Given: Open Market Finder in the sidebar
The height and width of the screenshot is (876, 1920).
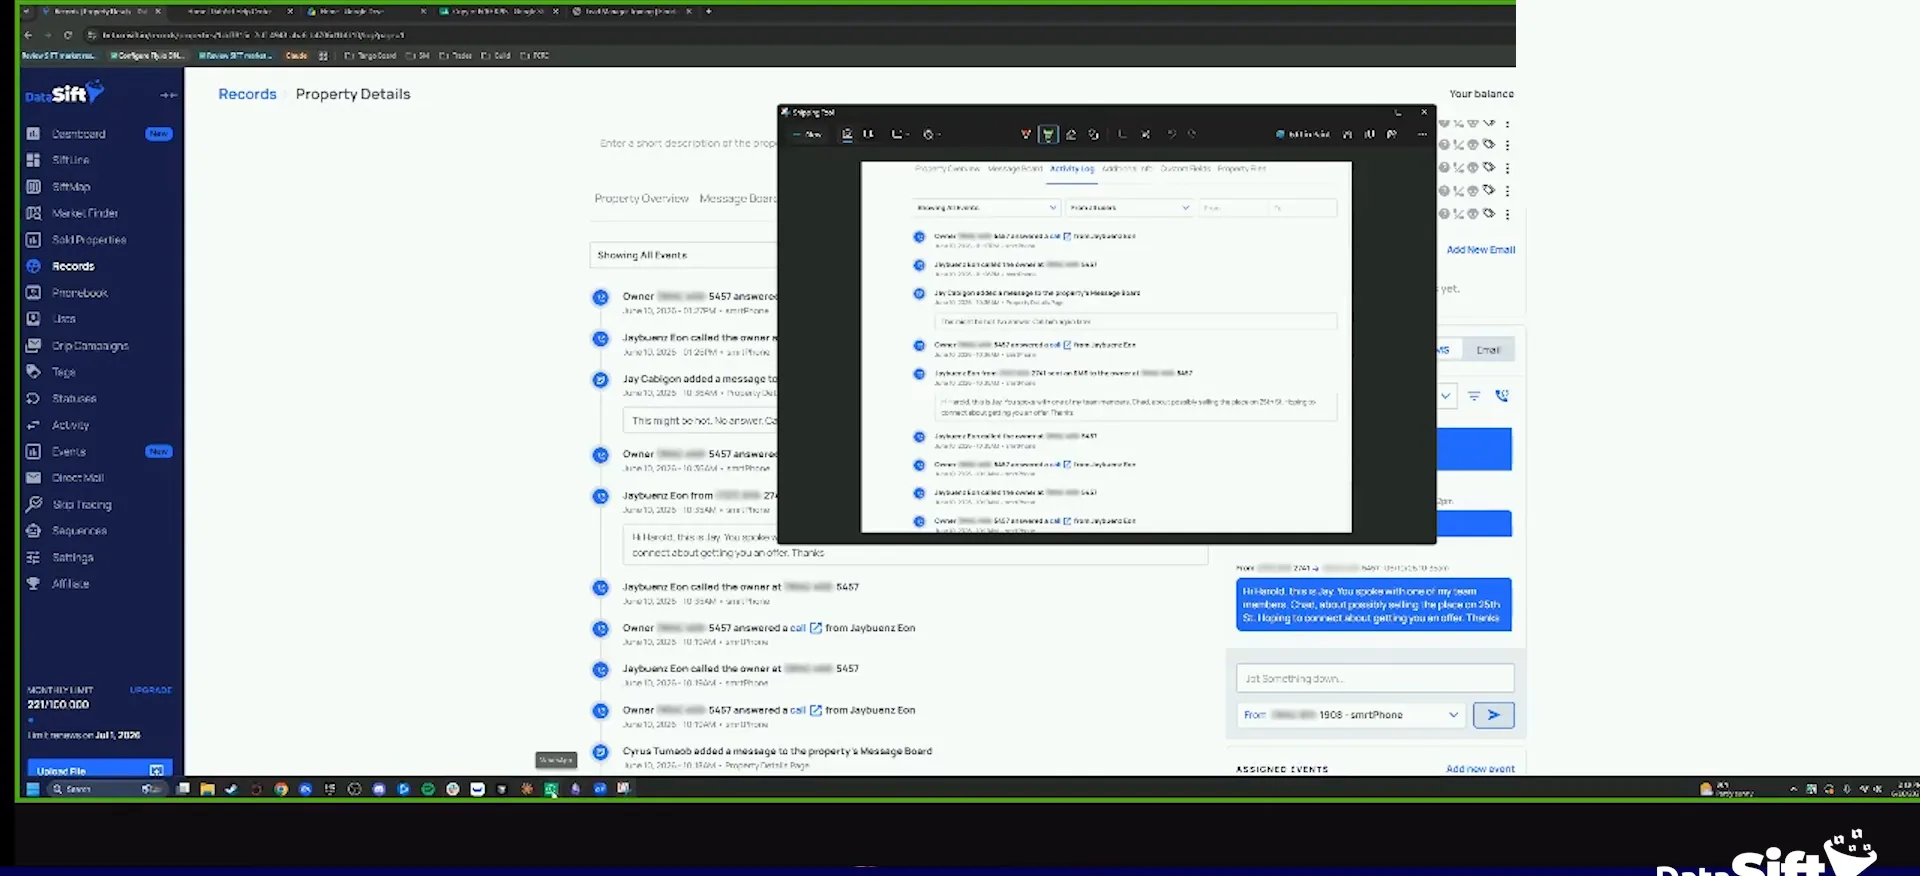Looking at the screenshot, I should point(84,213).
